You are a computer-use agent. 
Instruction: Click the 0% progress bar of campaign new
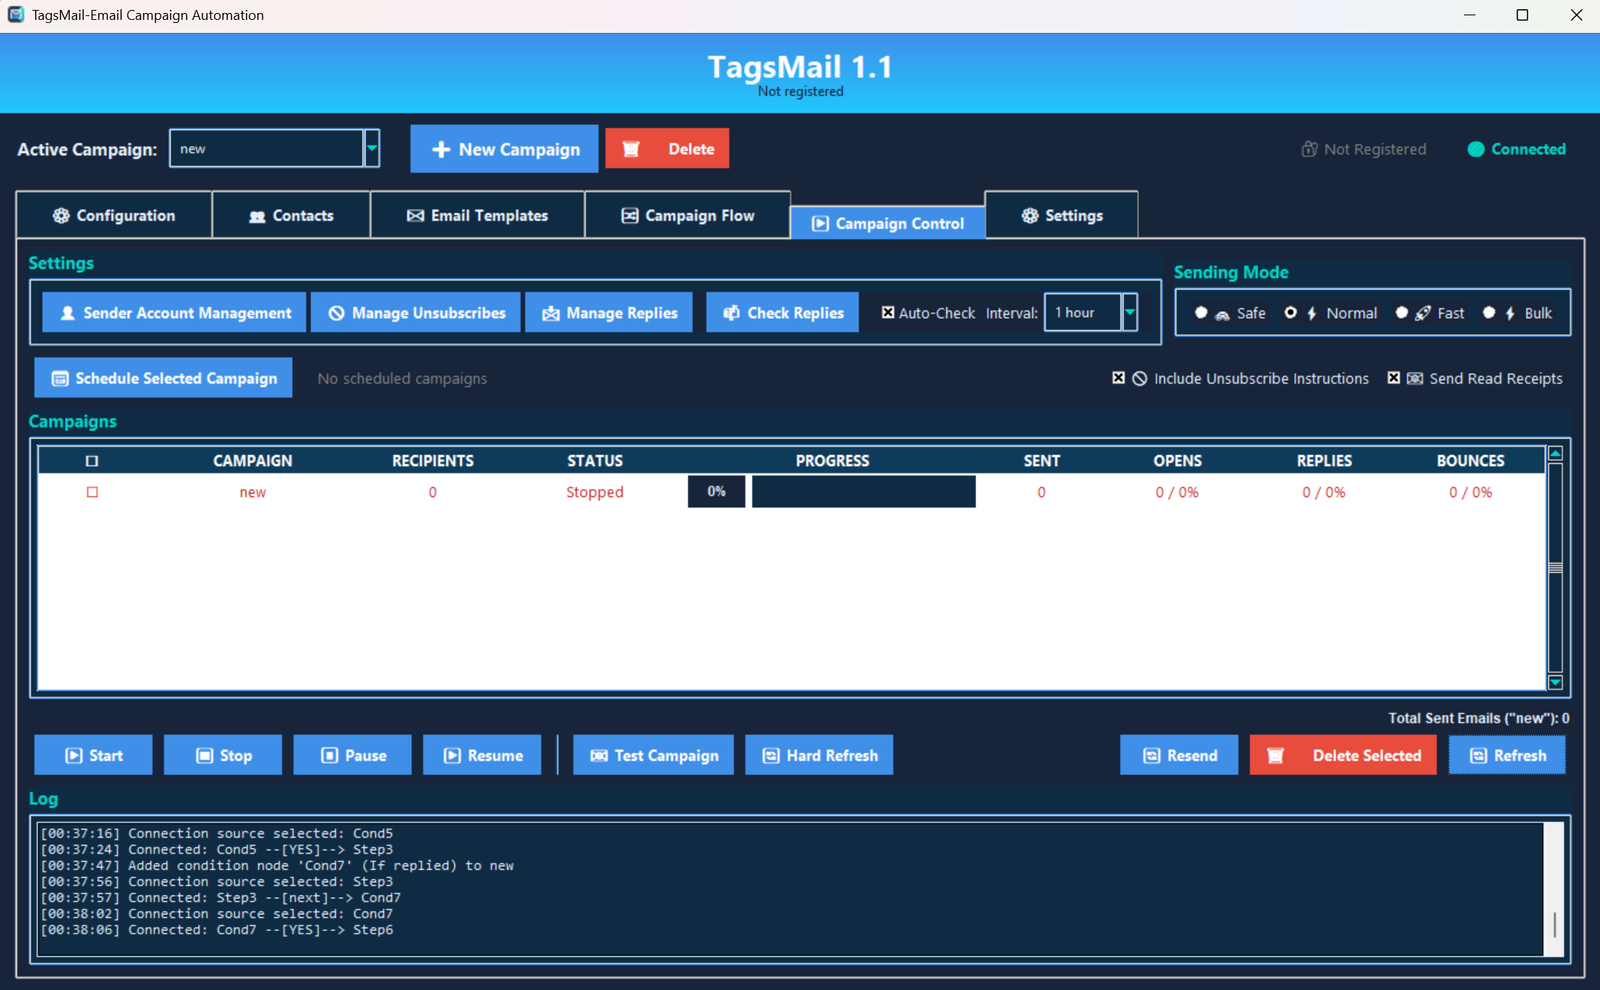coord(715,491)
